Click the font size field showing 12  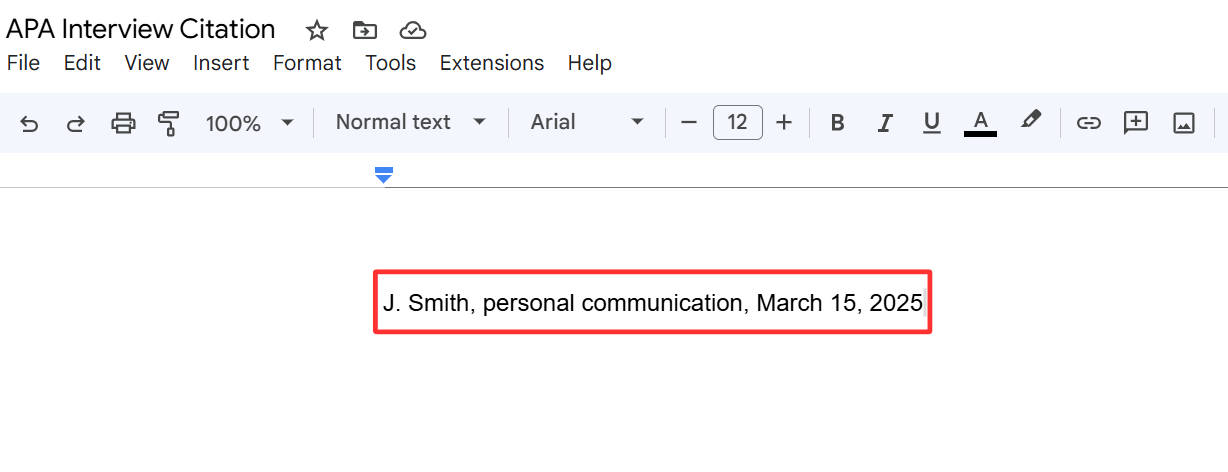pos(738,122)
